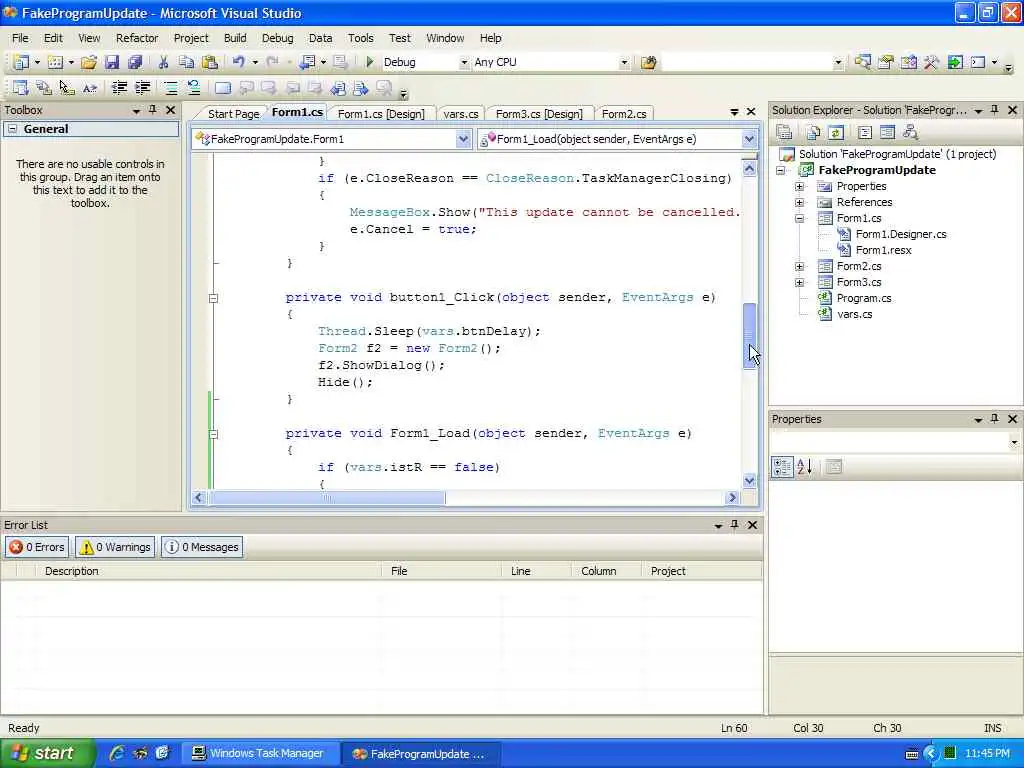Image resolution: width=1024 pixels, height=768 pixels.
Task: Open Toolbox via hammer and wrench icon
Action: [931, 62]
